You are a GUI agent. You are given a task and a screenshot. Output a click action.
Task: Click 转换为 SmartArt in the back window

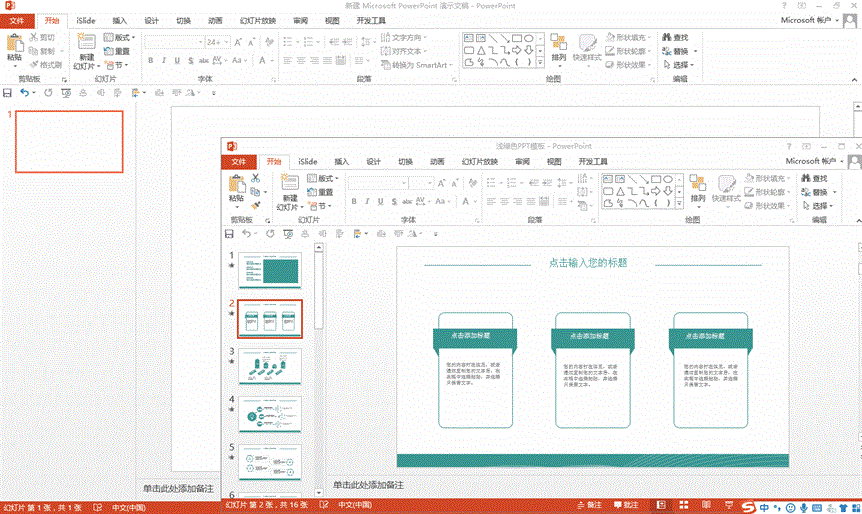point(418,65)
